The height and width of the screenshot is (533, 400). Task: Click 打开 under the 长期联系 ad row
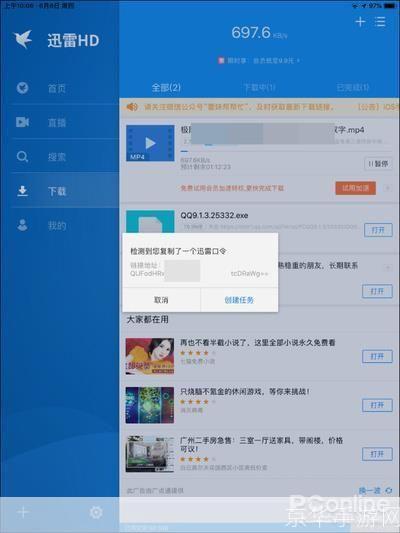377,291
